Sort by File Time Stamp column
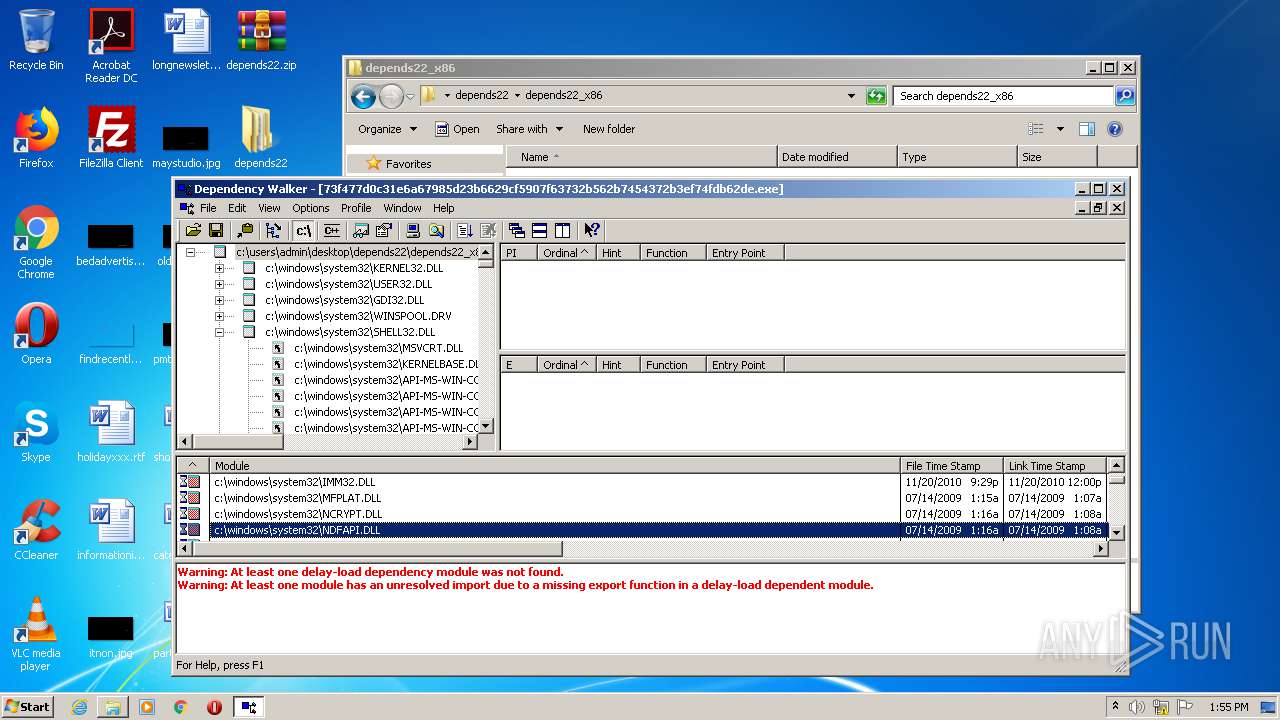The height and width of the screenshot is (720, 1280). point(950,465)
